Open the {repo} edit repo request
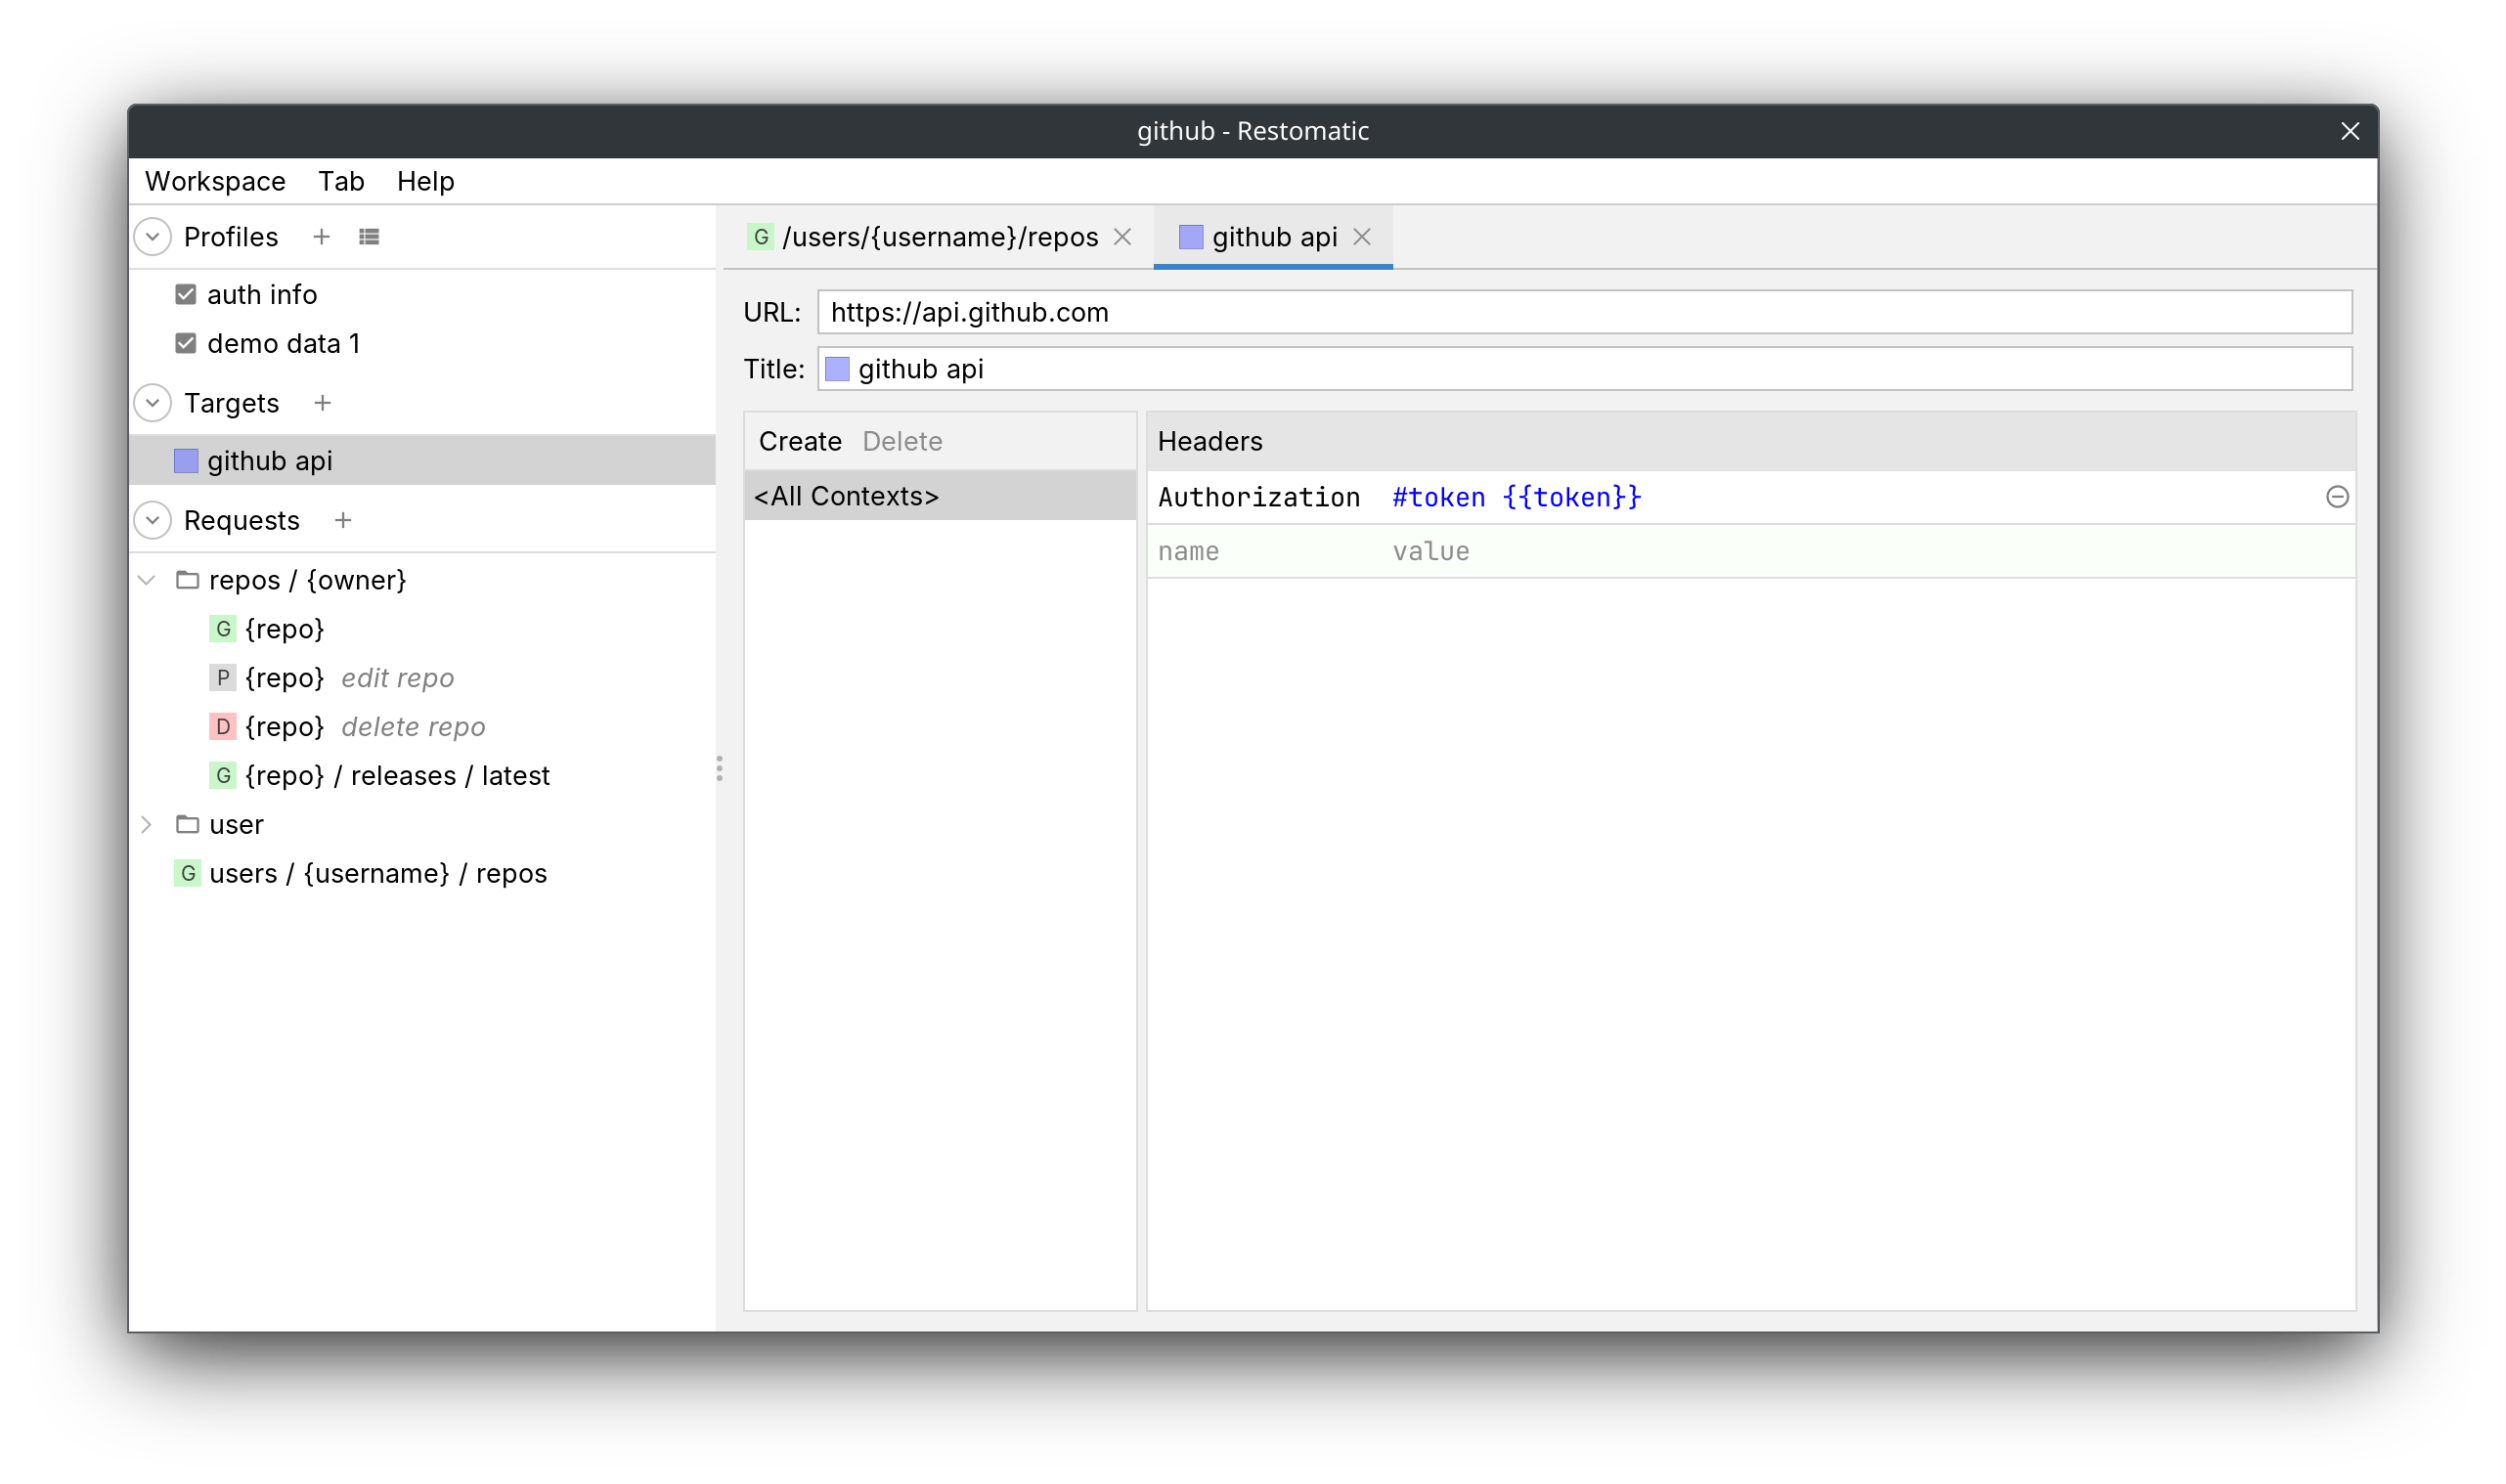2506x1484 pixels. (349, 678)
